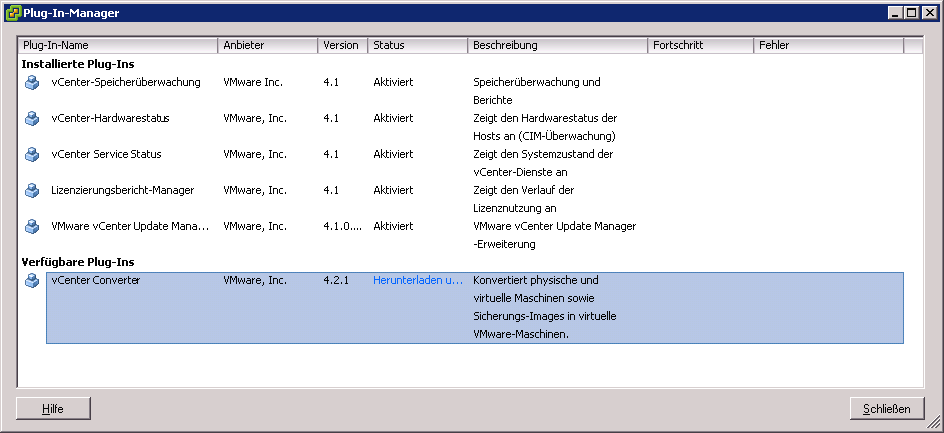Sort by the Status column header
This screenshot has height=433, width=944.
tap(417, 46)
